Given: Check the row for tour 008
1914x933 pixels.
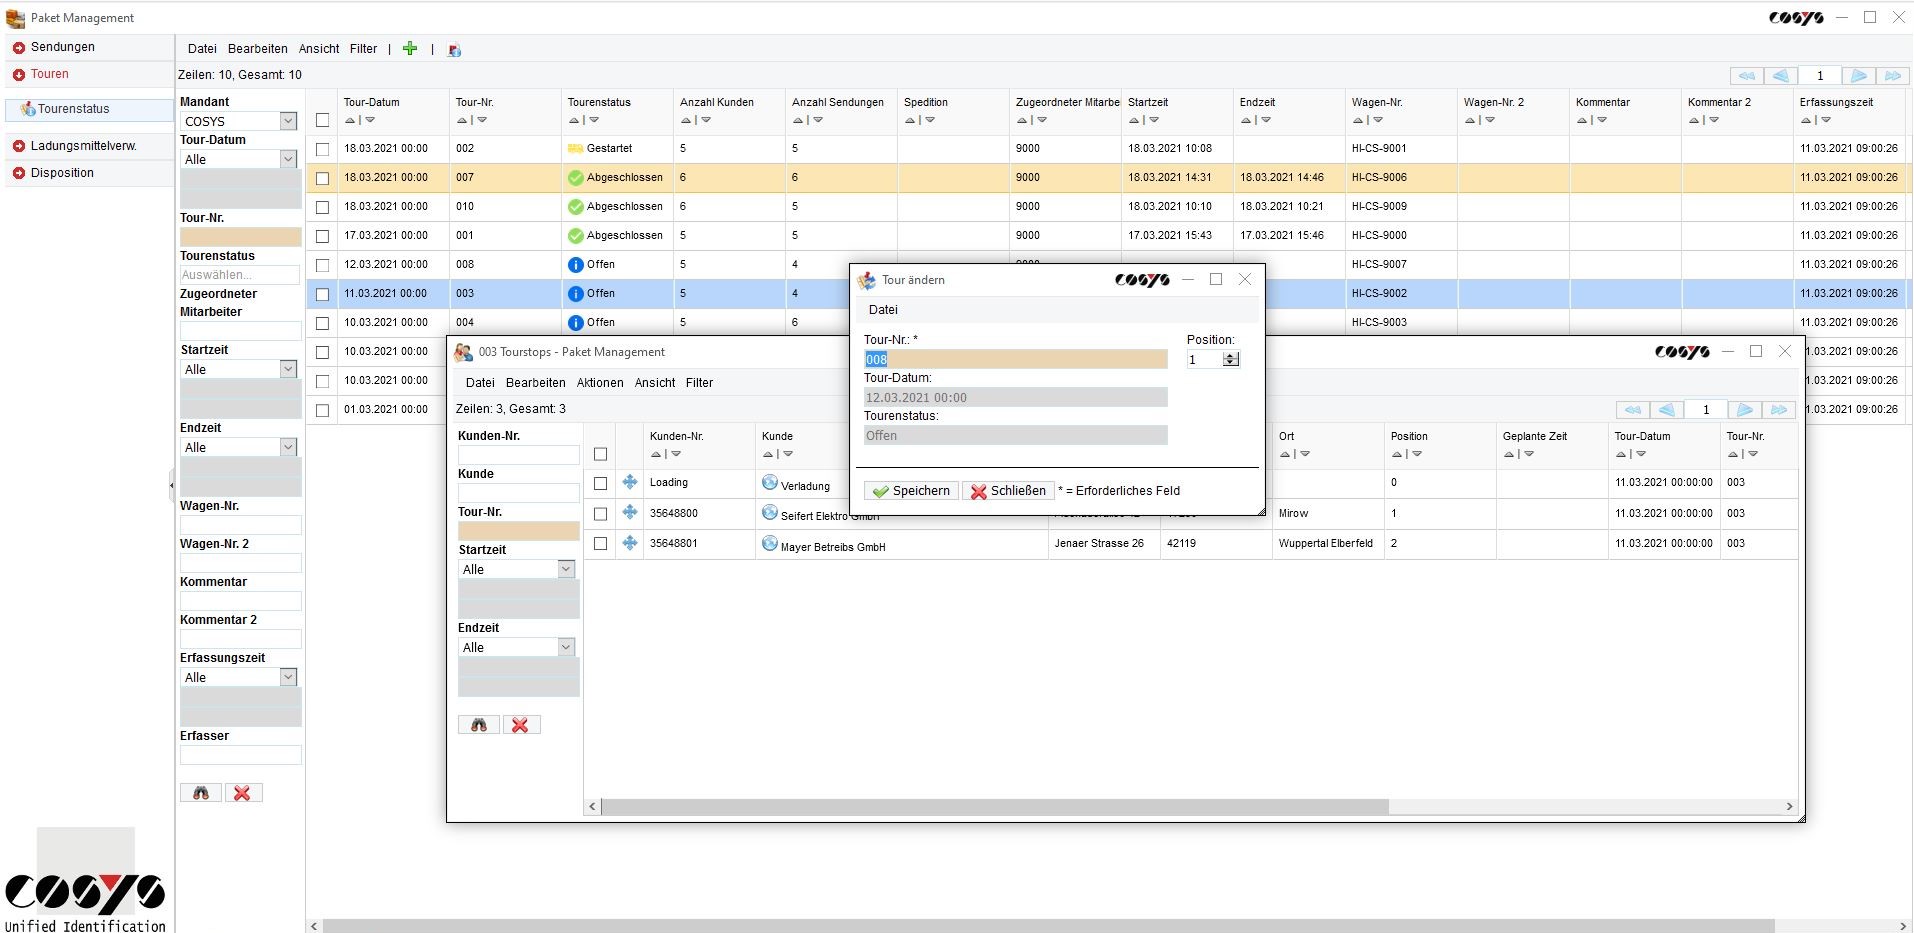Looking at the screenshot, I should (x=322, y=265).
